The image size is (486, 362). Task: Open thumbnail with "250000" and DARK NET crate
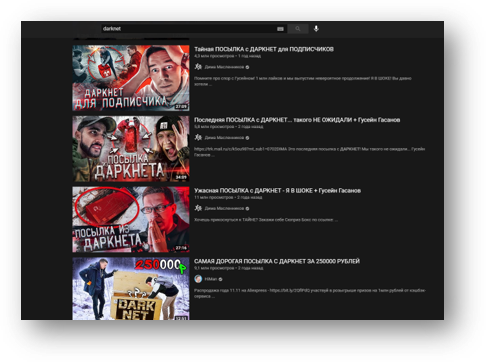click(131, 288)
